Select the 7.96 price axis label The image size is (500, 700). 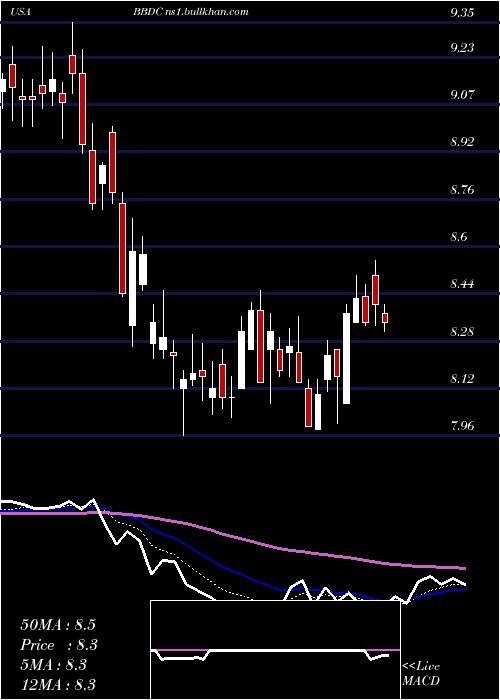click(x=462, y=426)
